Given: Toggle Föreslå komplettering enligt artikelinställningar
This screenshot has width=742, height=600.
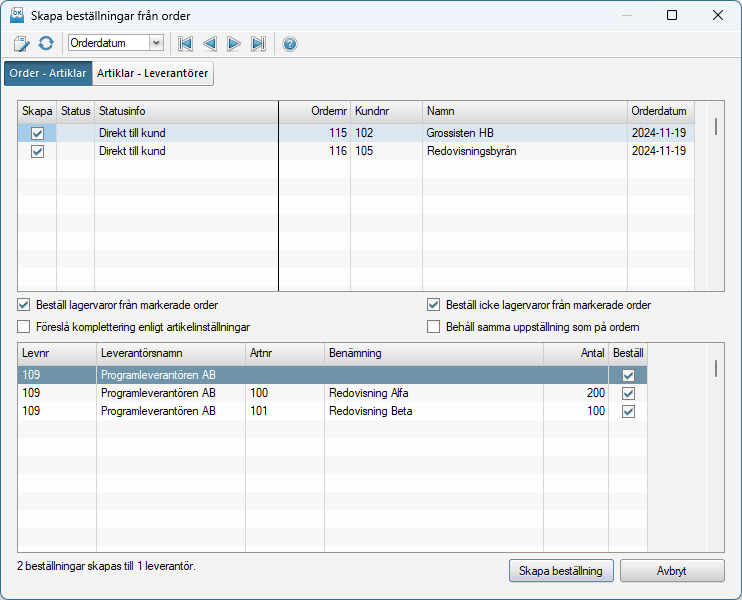Looking at the screenshot, I should click(x=24, y=326).
